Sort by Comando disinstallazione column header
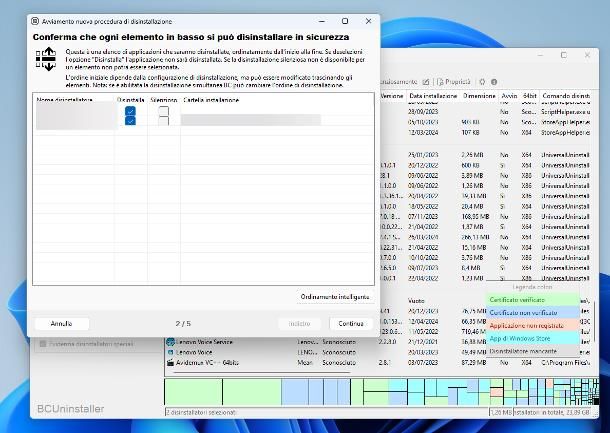This screenshot has width=610, height=433. tap(565, 96)
